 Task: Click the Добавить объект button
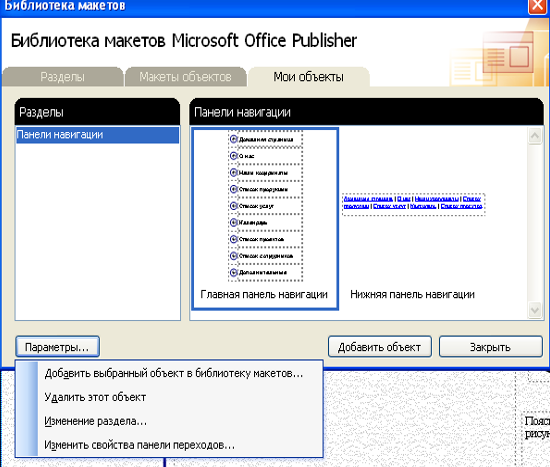click(x=380, y=347)
